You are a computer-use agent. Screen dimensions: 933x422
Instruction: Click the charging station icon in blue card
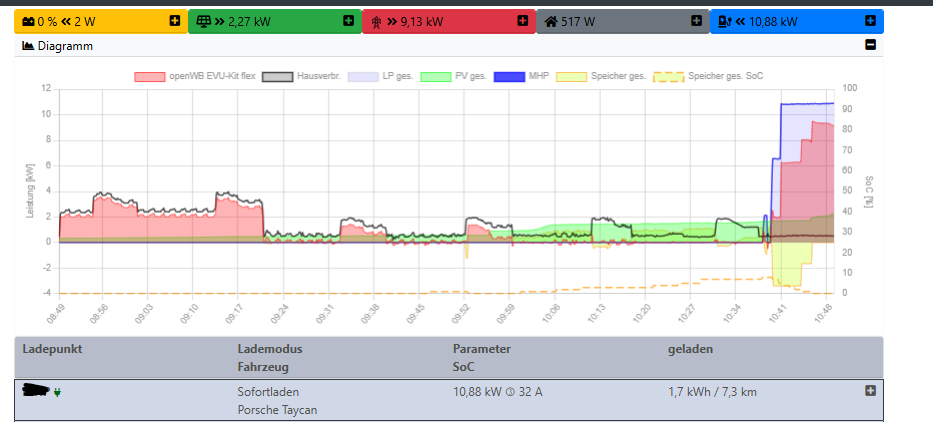724,22
